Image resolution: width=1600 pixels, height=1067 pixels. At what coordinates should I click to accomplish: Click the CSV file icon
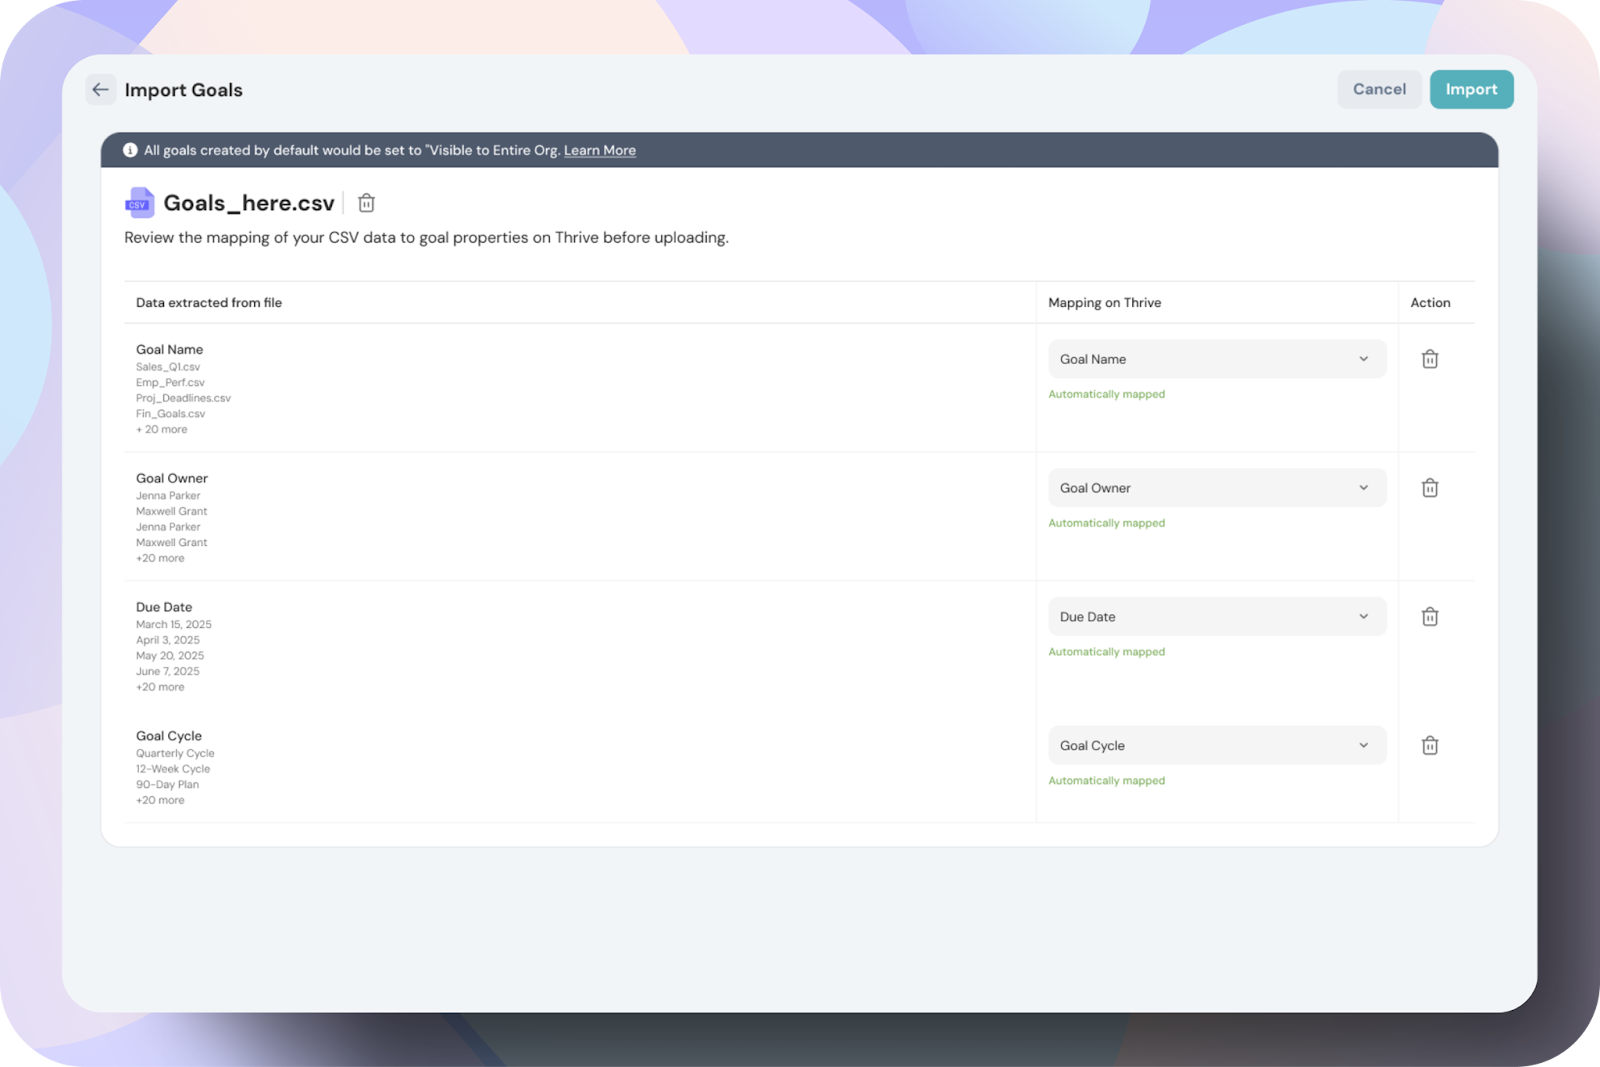pos(139,203)
